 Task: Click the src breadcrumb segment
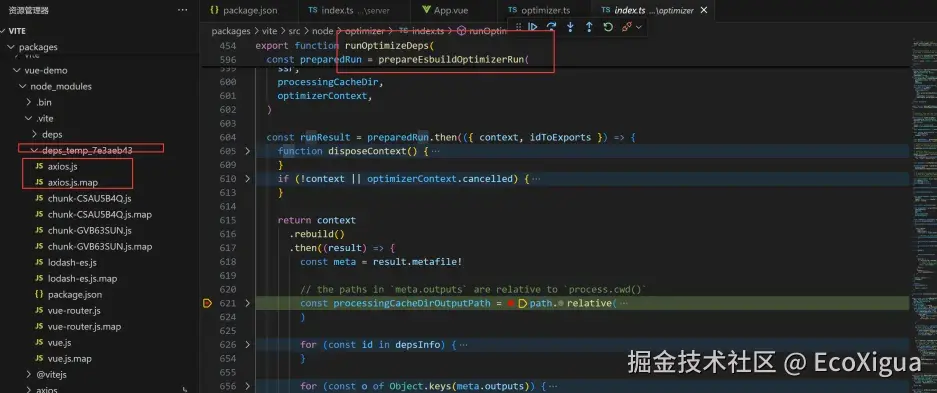(295, 31)
